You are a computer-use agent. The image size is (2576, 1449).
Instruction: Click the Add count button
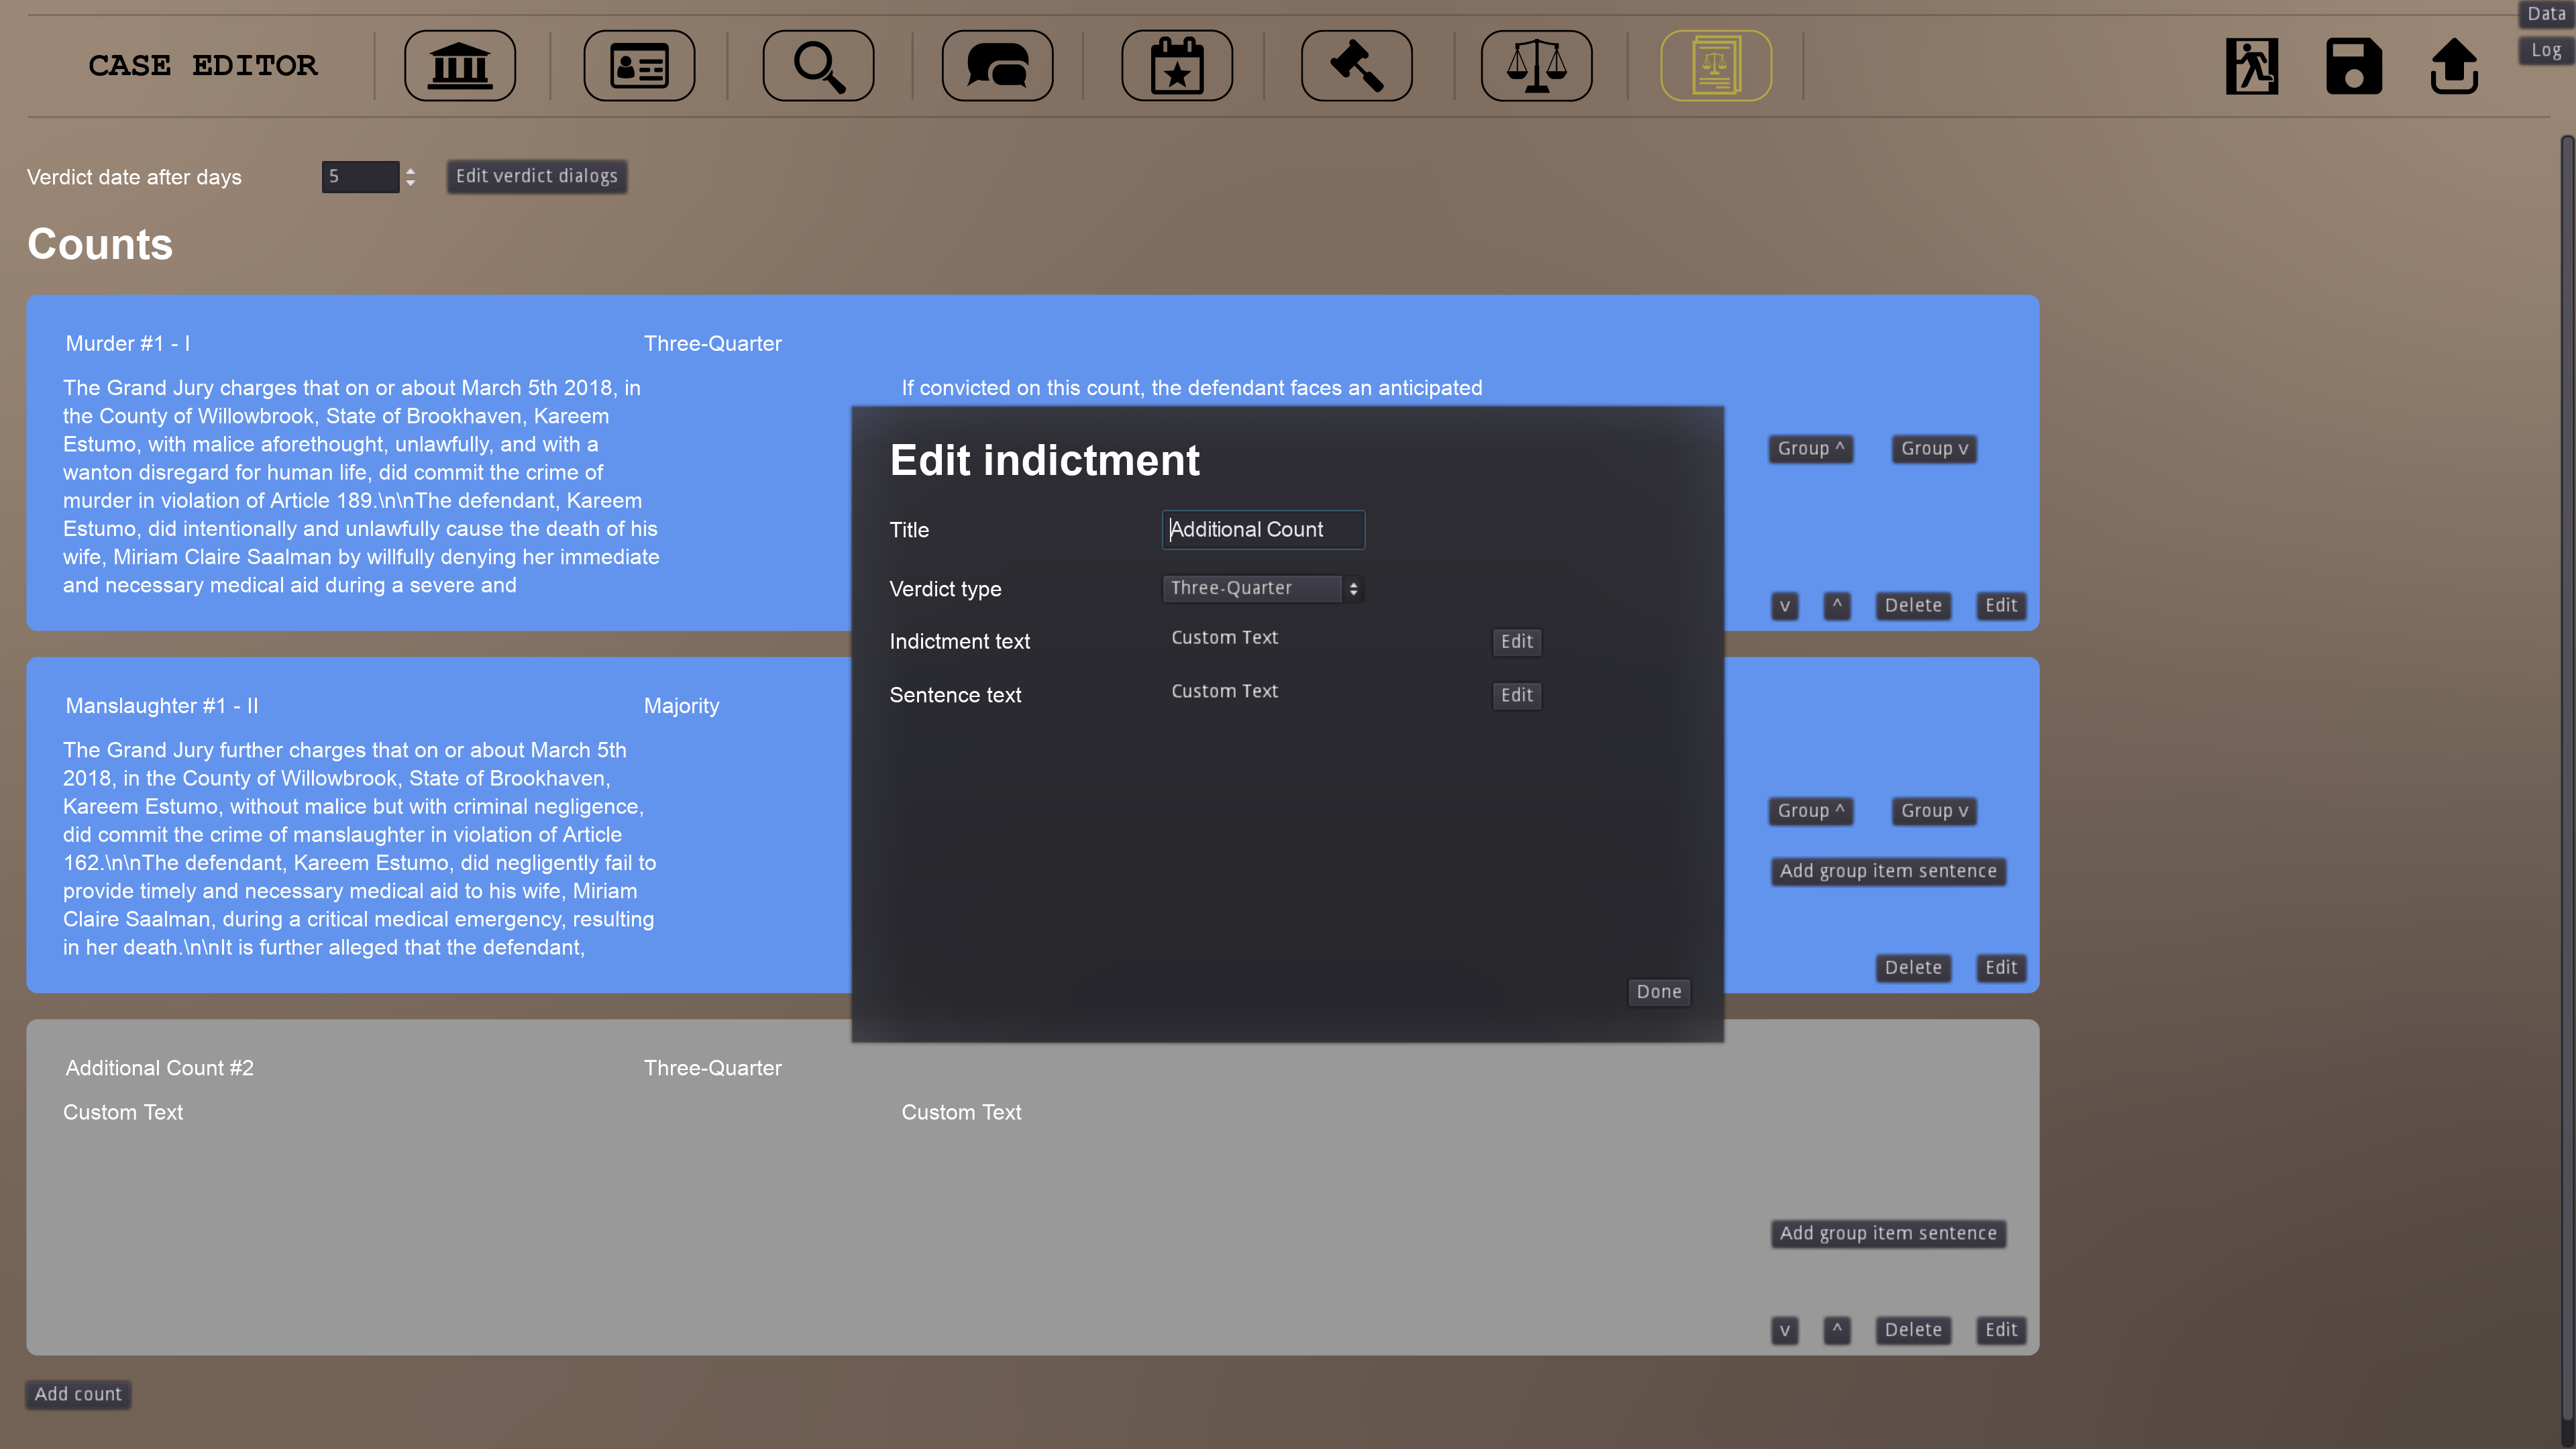pyautogui.click(x=78, y=1394)
